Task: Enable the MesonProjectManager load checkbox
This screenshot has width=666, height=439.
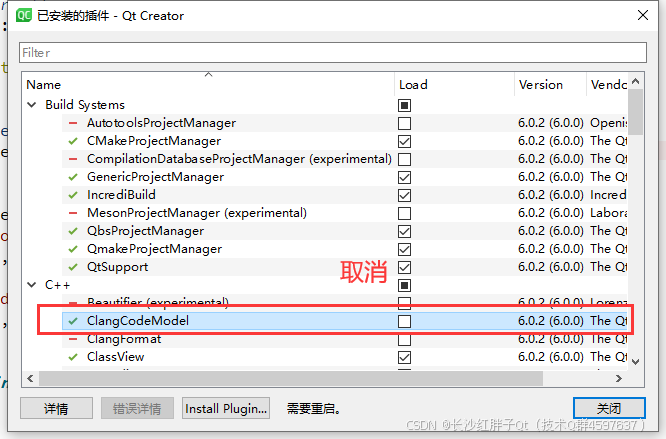Action: [404, 213]
